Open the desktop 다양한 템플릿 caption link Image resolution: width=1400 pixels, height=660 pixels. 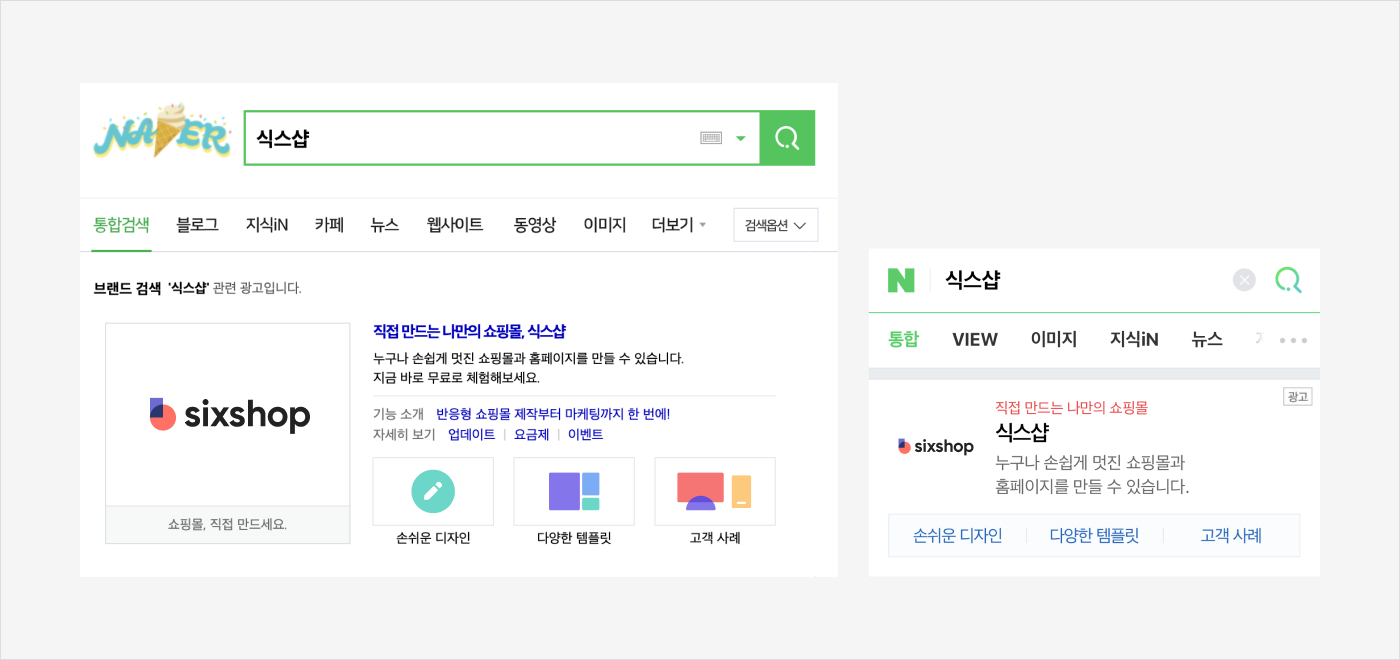[574, 538]
